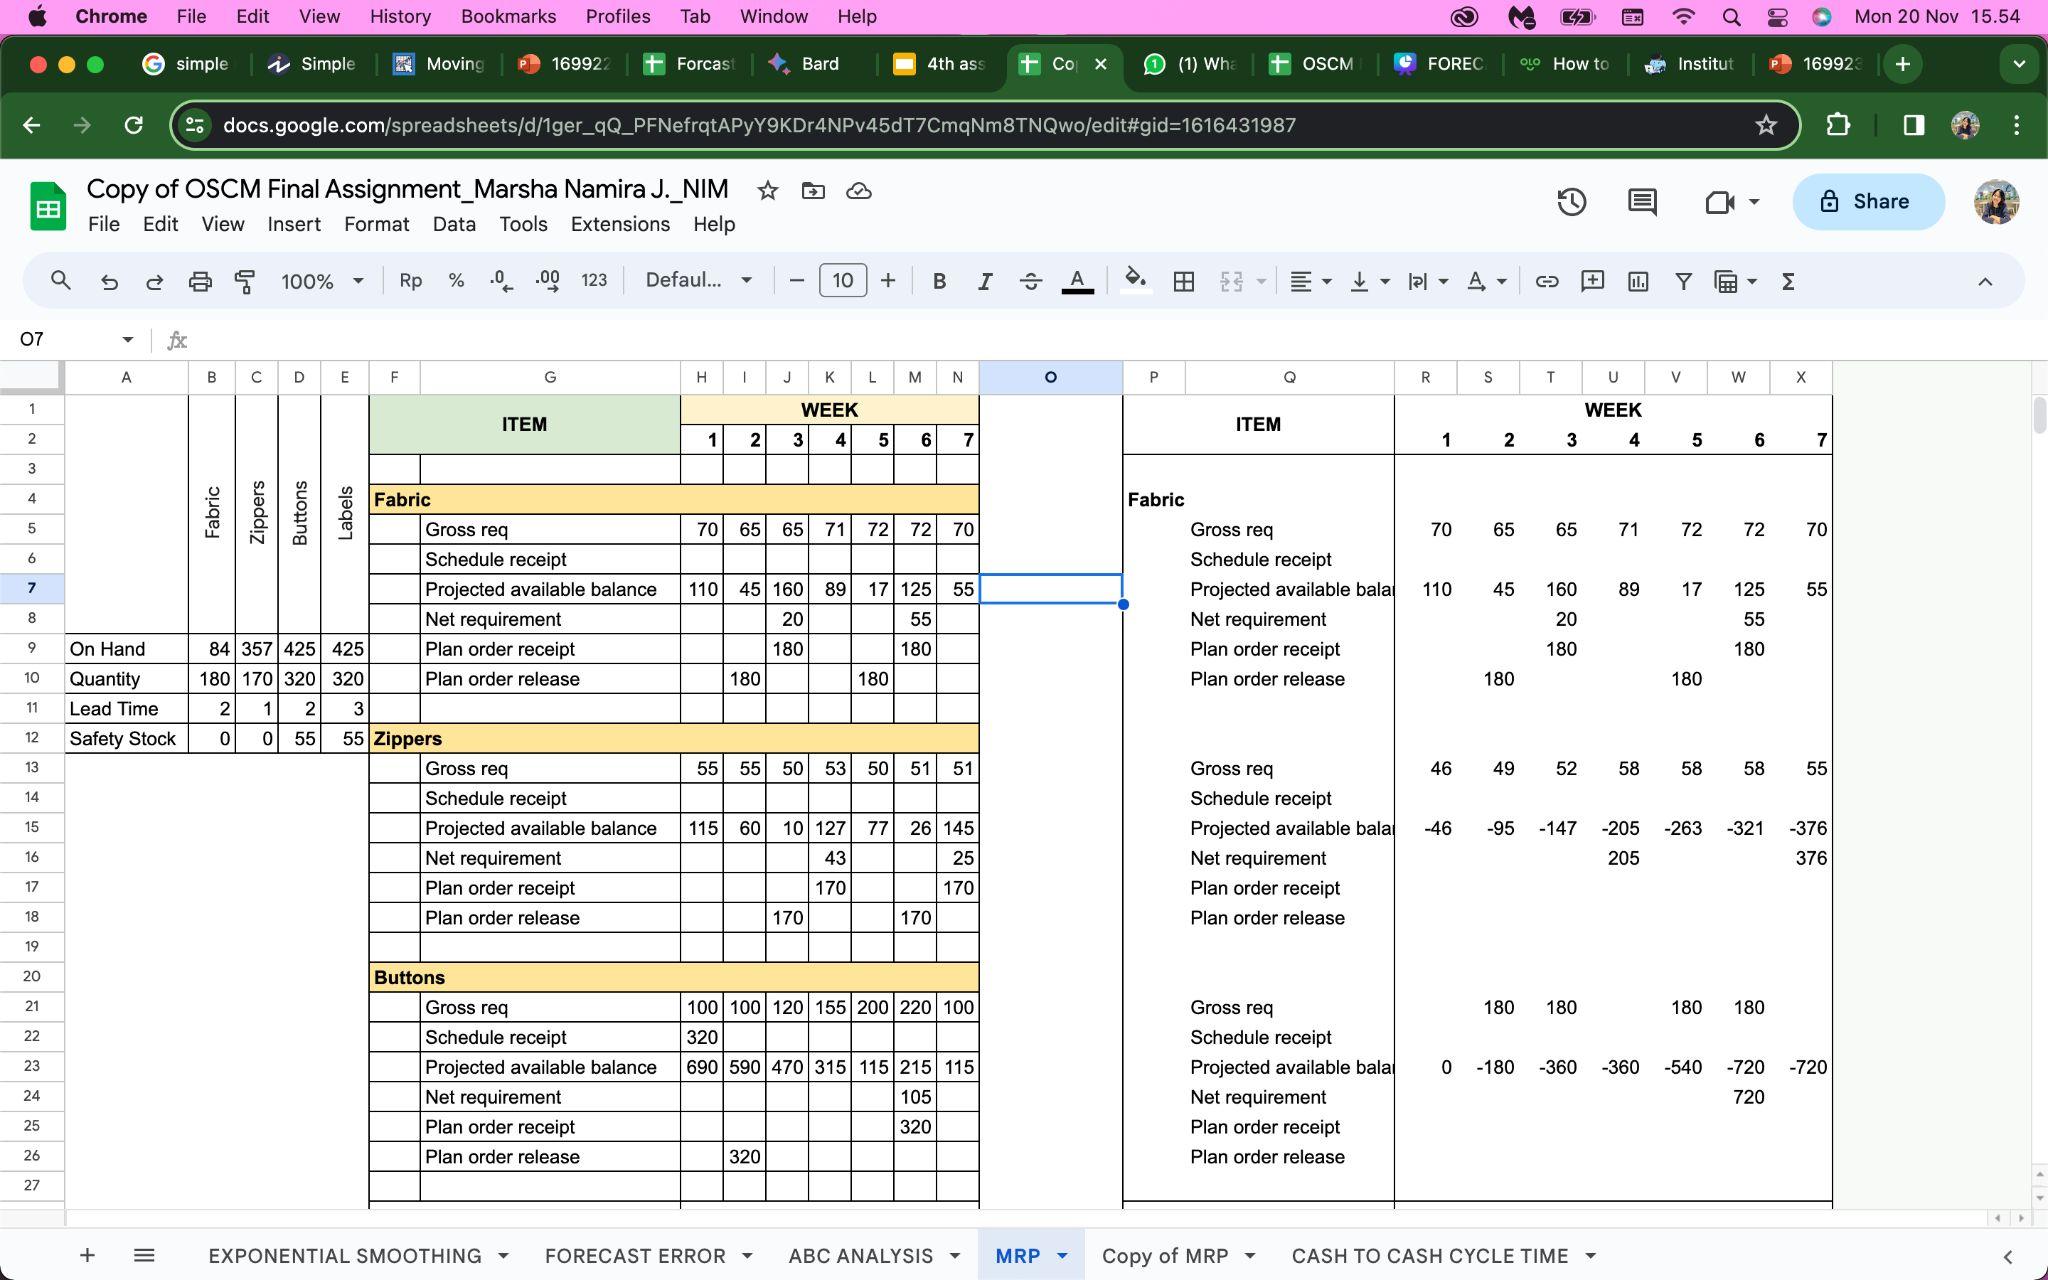Open the comments panel icon
Screen dimensions: 2048x1280
click(x=1641, y=202)
